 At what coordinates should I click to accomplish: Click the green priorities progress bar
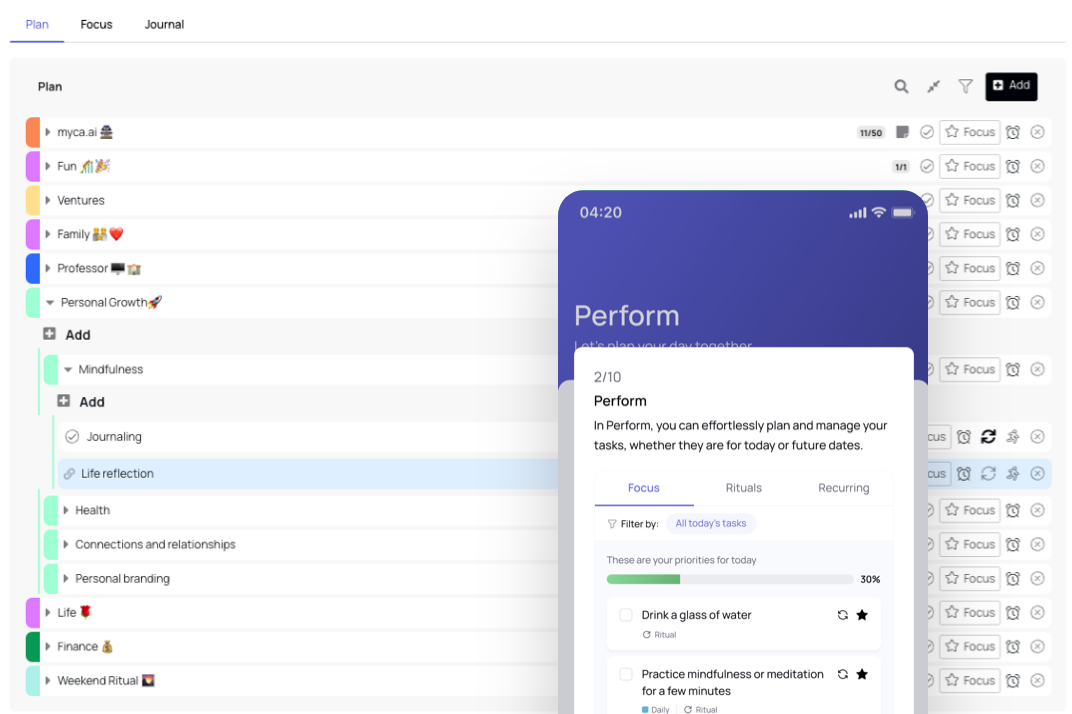tap(730, 579)
